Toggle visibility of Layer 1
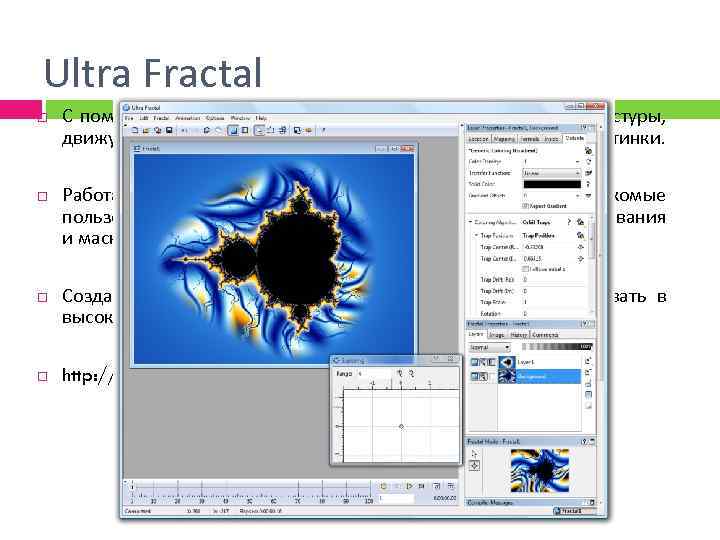Screen dimensions: 720x540 pos(475,362)
